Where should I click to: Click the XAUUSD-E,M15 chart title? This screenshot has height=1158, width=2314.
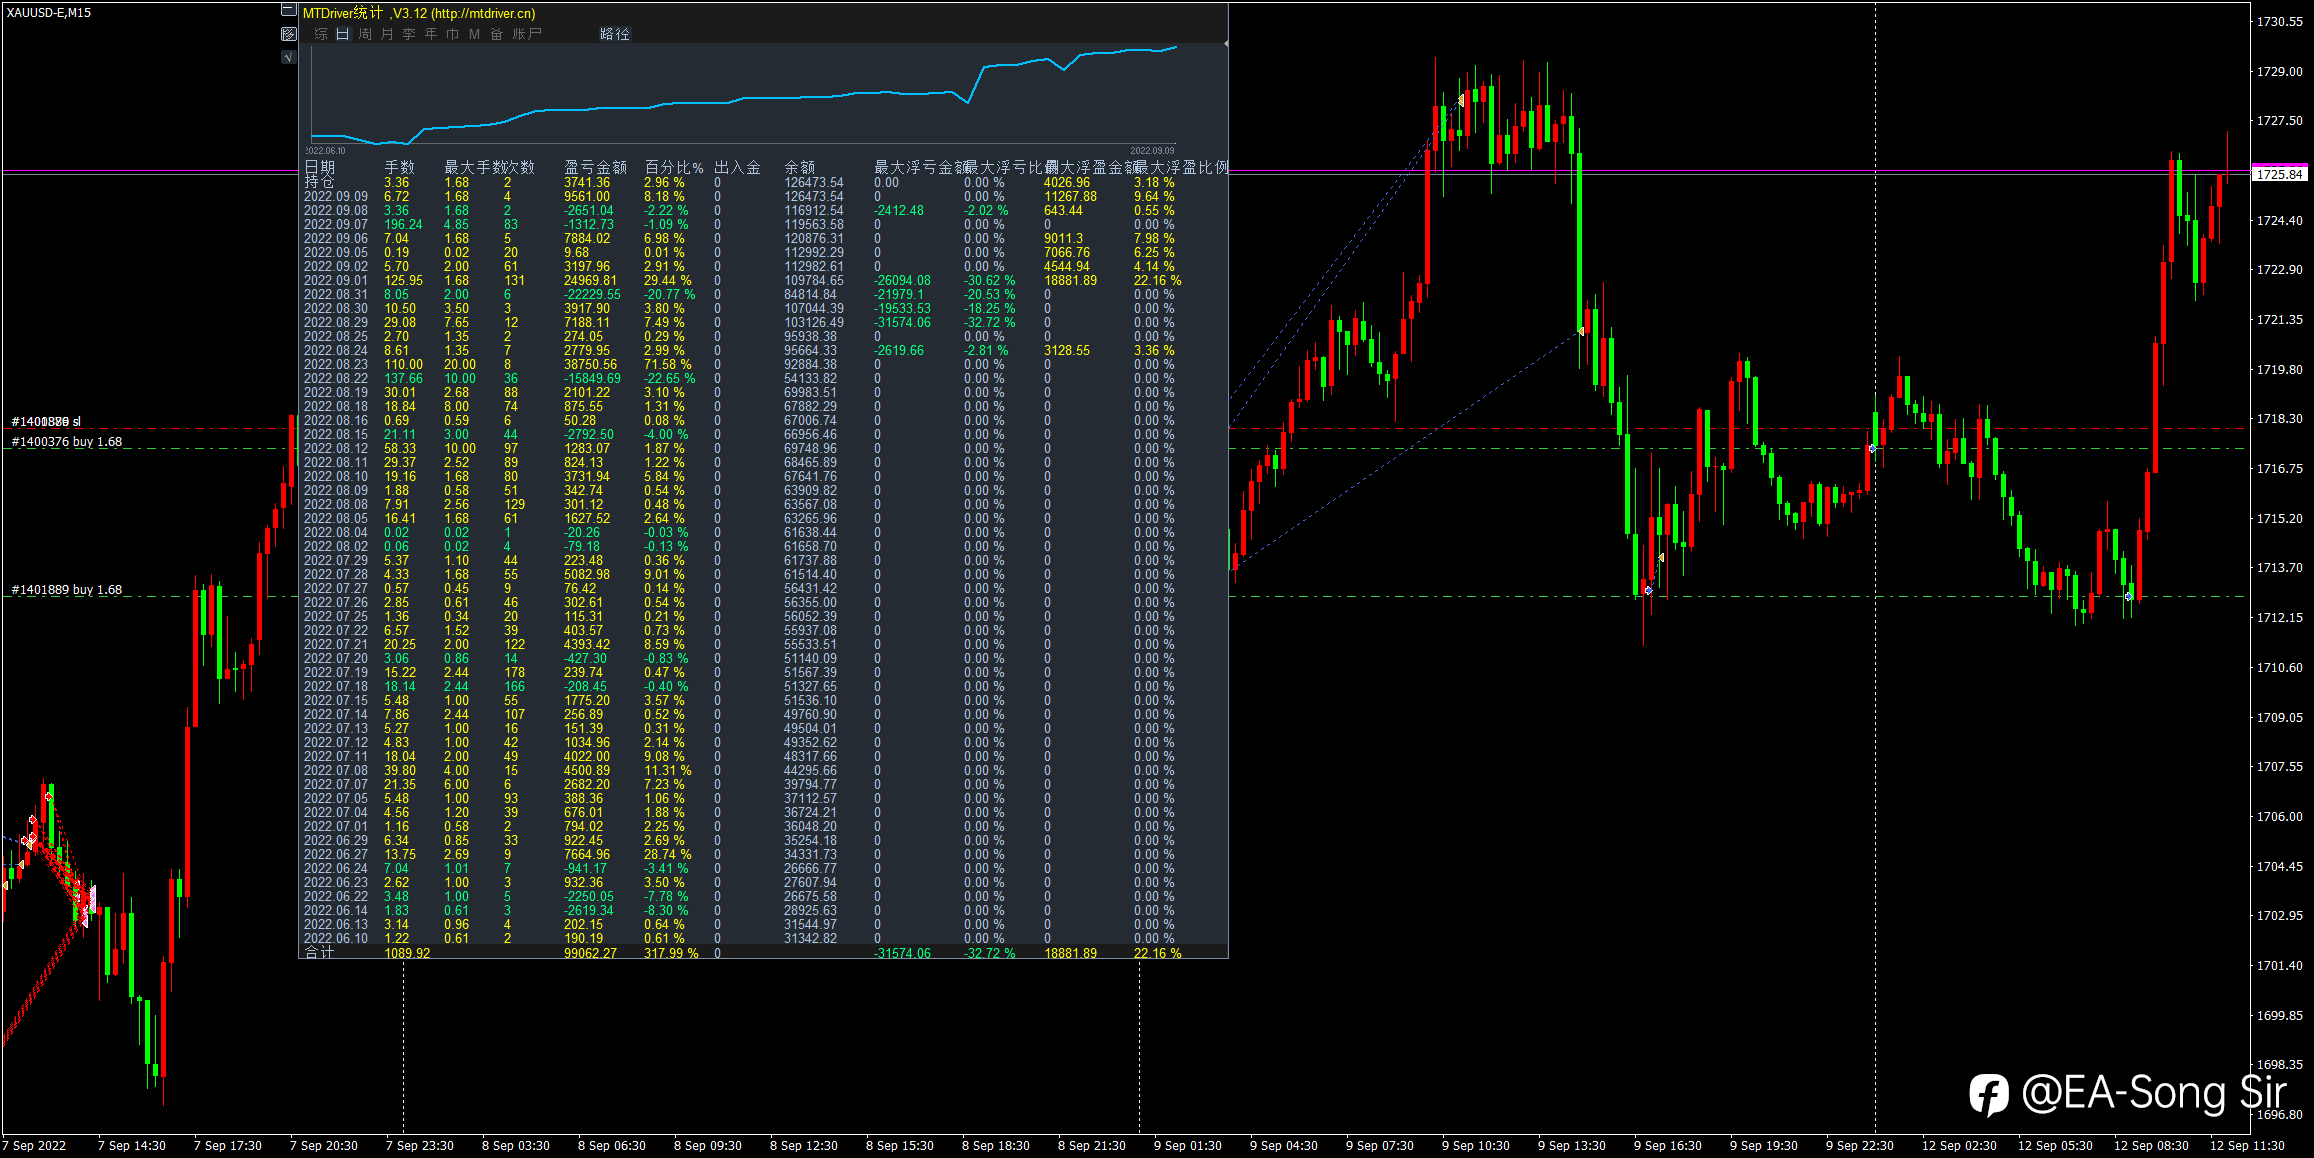pos(49,13)
